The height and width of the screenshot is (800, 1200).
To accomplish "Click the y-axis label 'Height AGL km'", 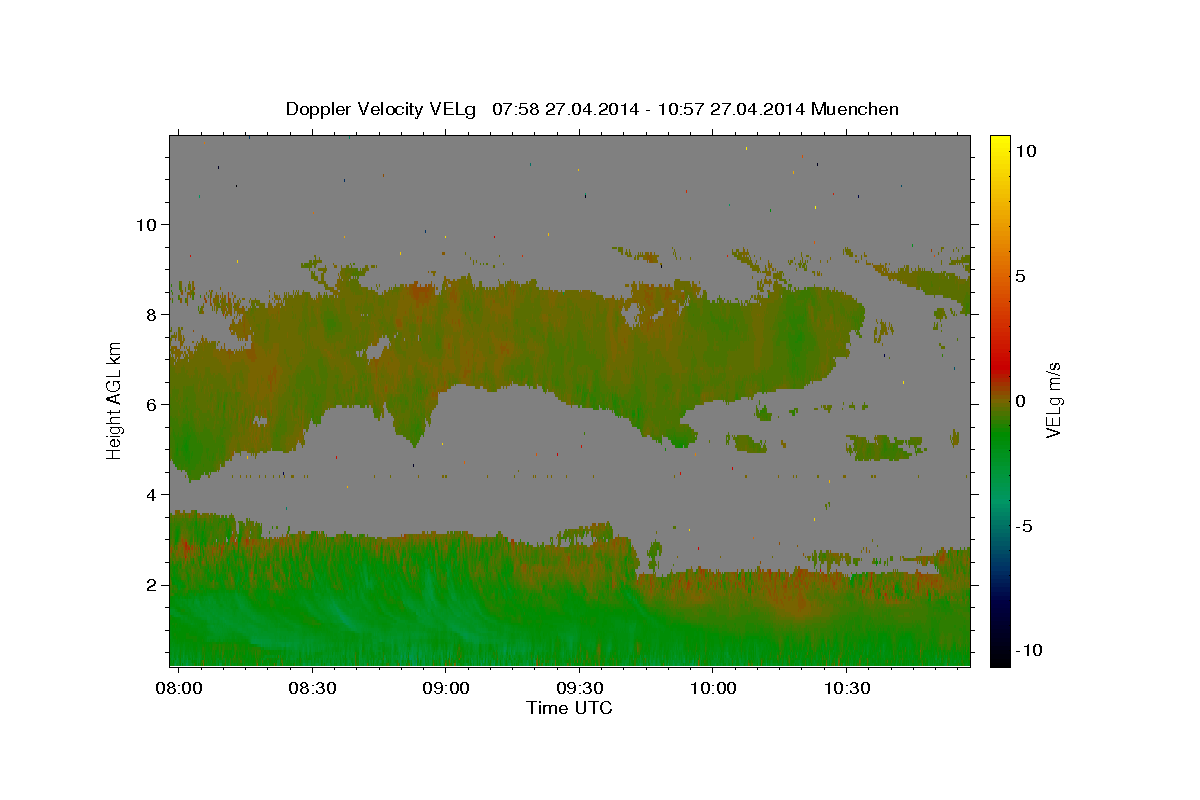I will (115, 401).
